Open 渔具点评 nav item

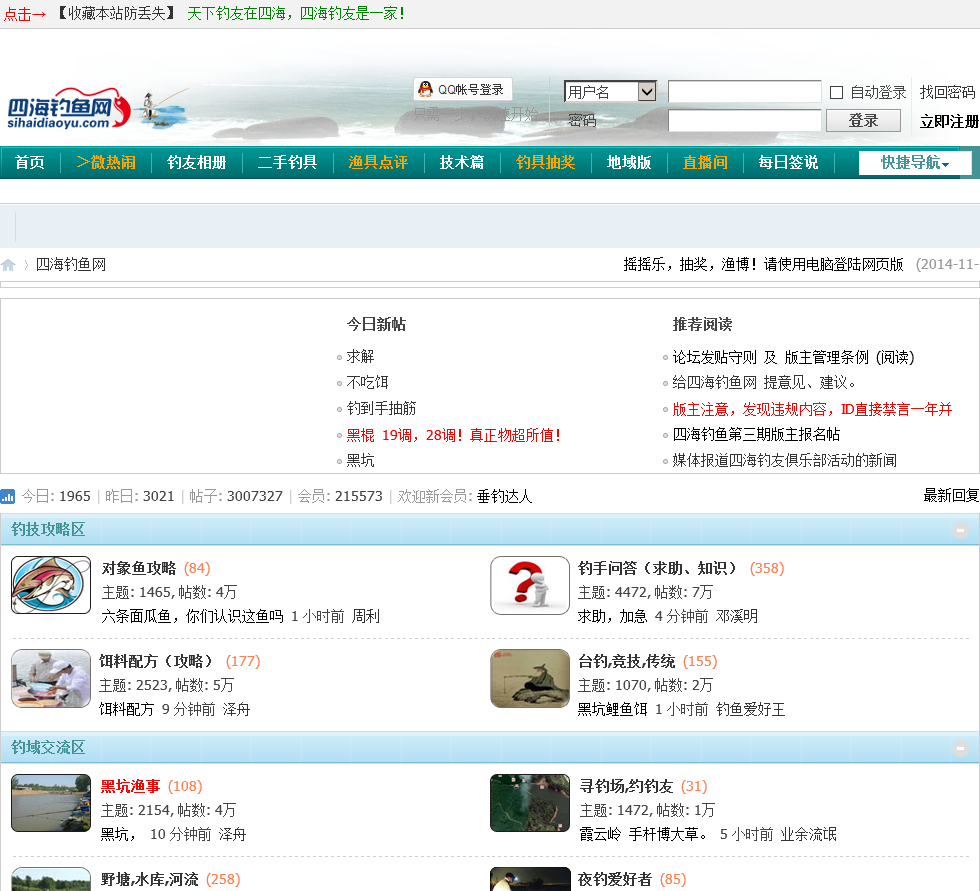(x=378, y=162)
